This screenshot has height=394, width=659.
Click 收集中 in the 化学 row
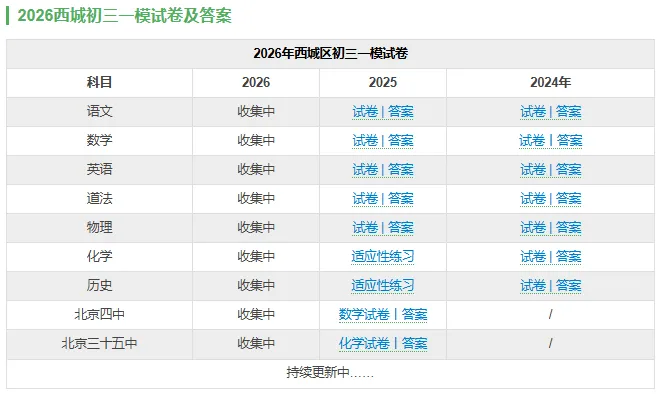(x=256, y=256)
